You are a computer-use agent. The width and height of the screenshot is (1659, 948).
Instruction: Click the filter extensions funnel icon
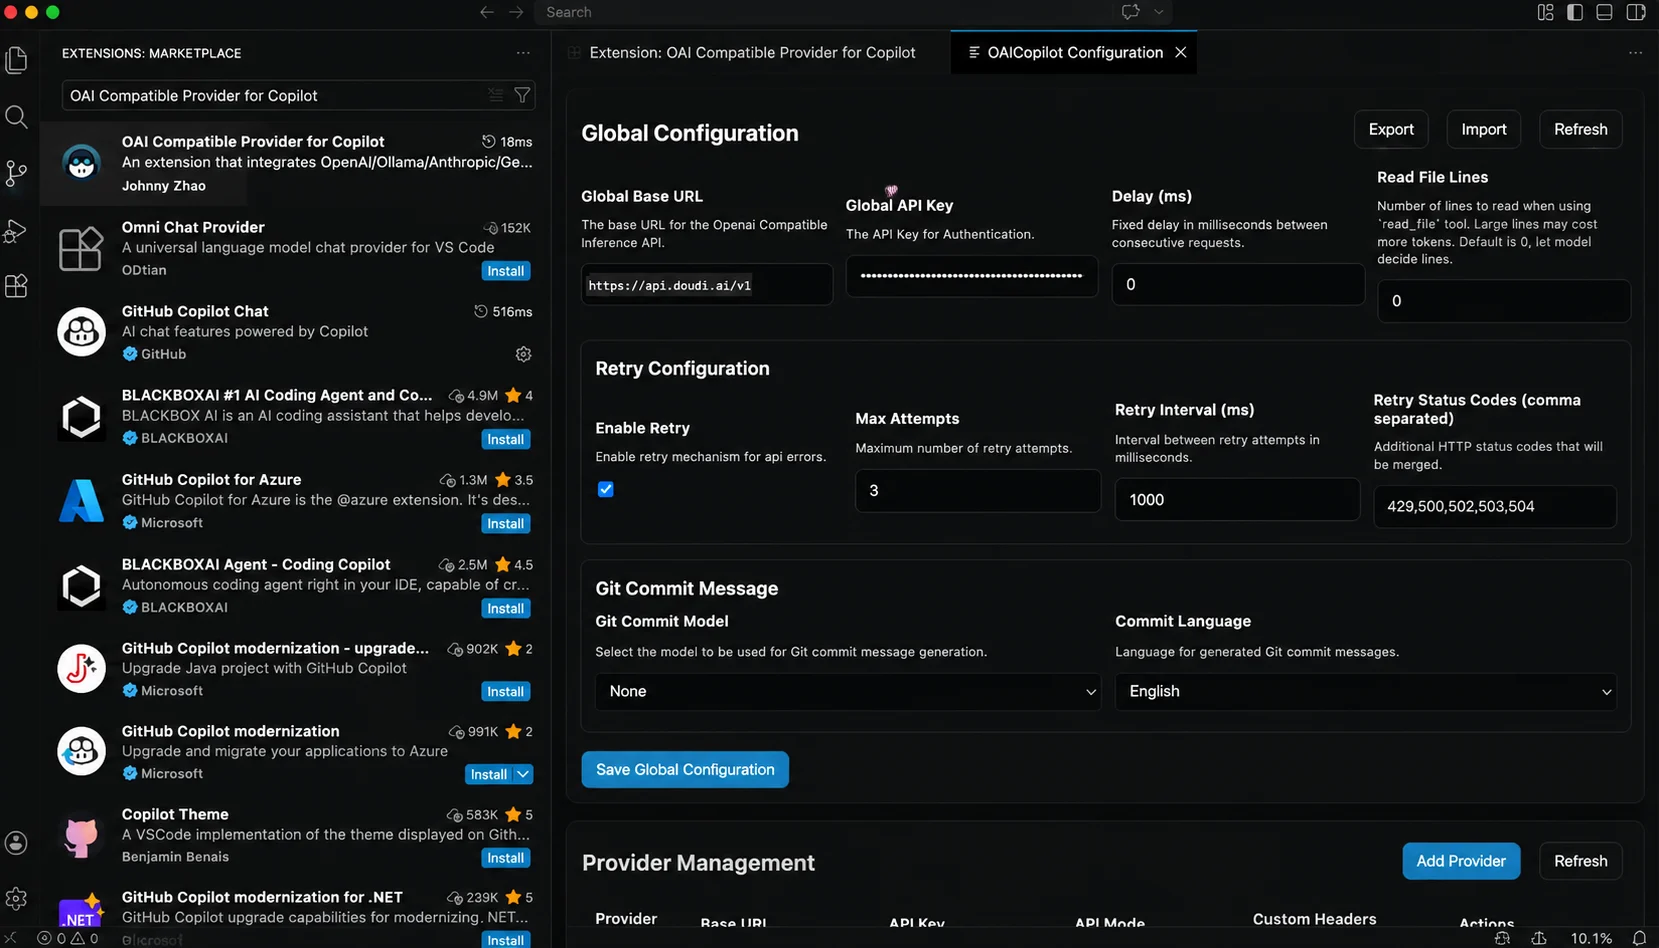tap(522, 95)
